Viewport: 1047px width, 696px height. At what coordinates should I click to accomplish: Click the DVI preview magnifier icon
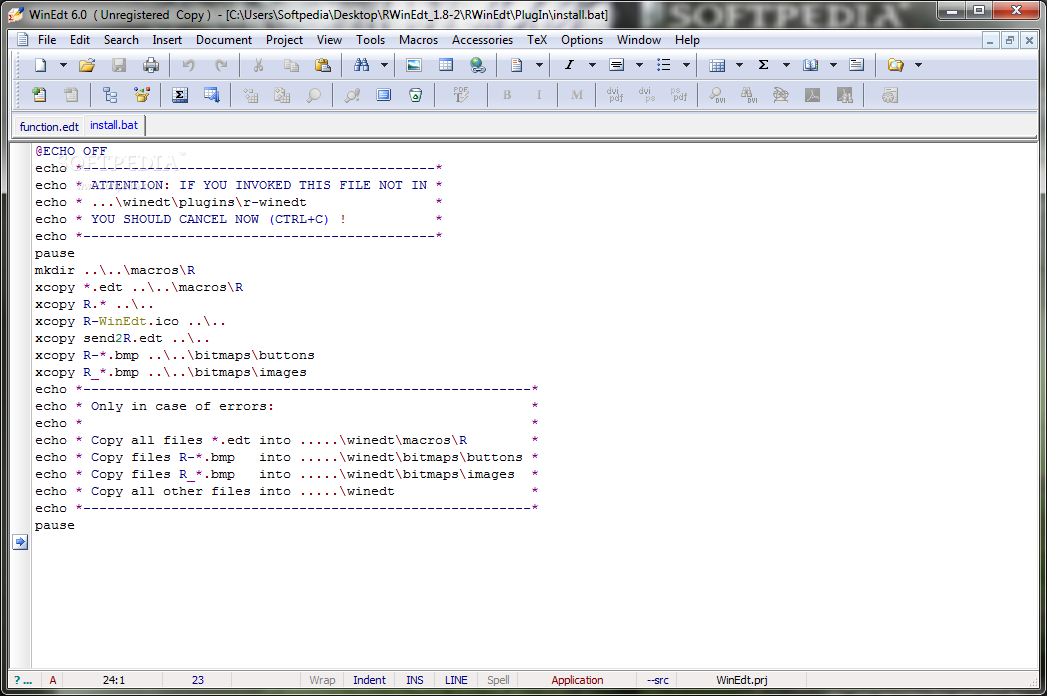pyautogui.click(x=717, y=96)
